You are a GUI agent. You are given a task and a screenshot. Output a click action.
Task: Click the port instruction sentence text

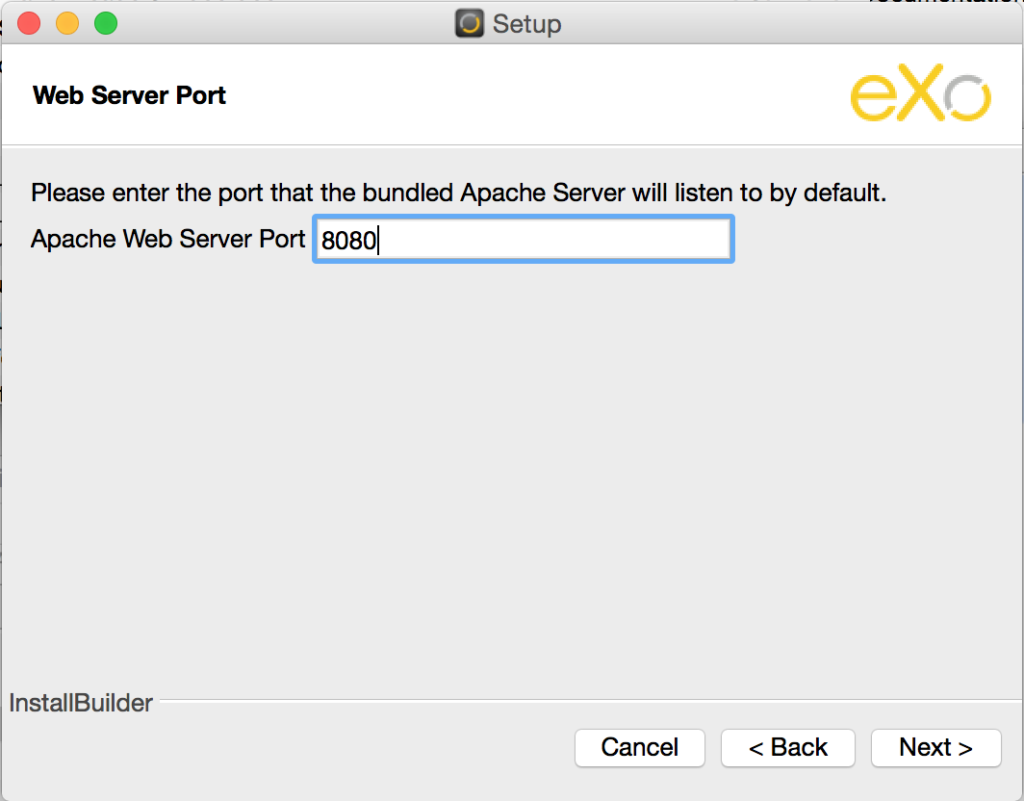click(458, 193)
